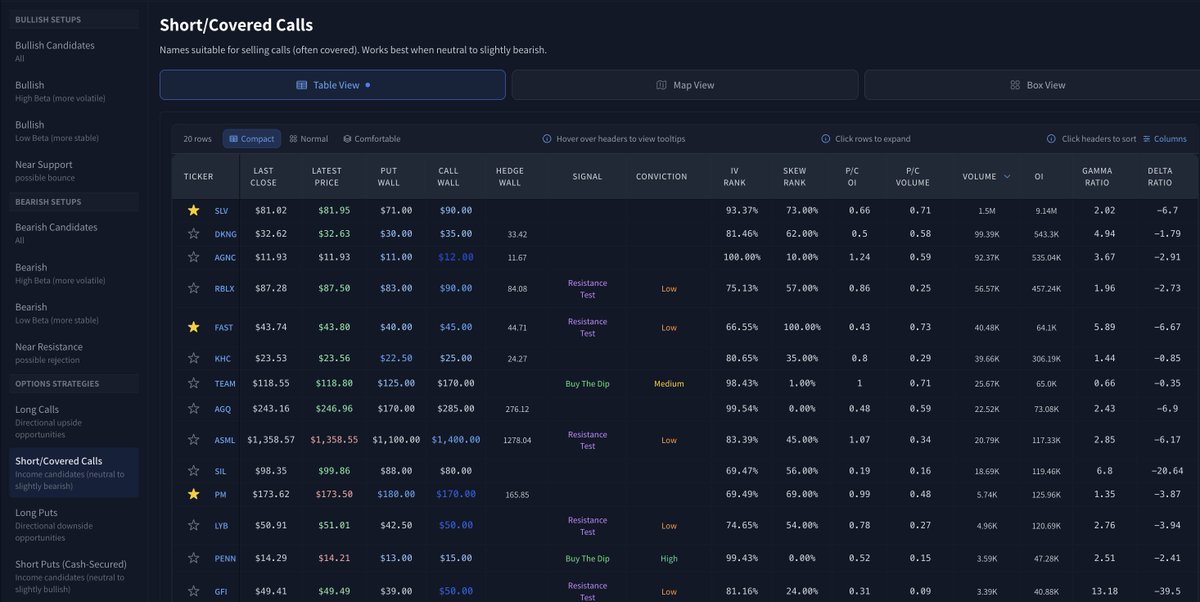Viewport: 1200px width, 602px height.
Task: Open the Columns settings menu
Action: [1165, 139]
